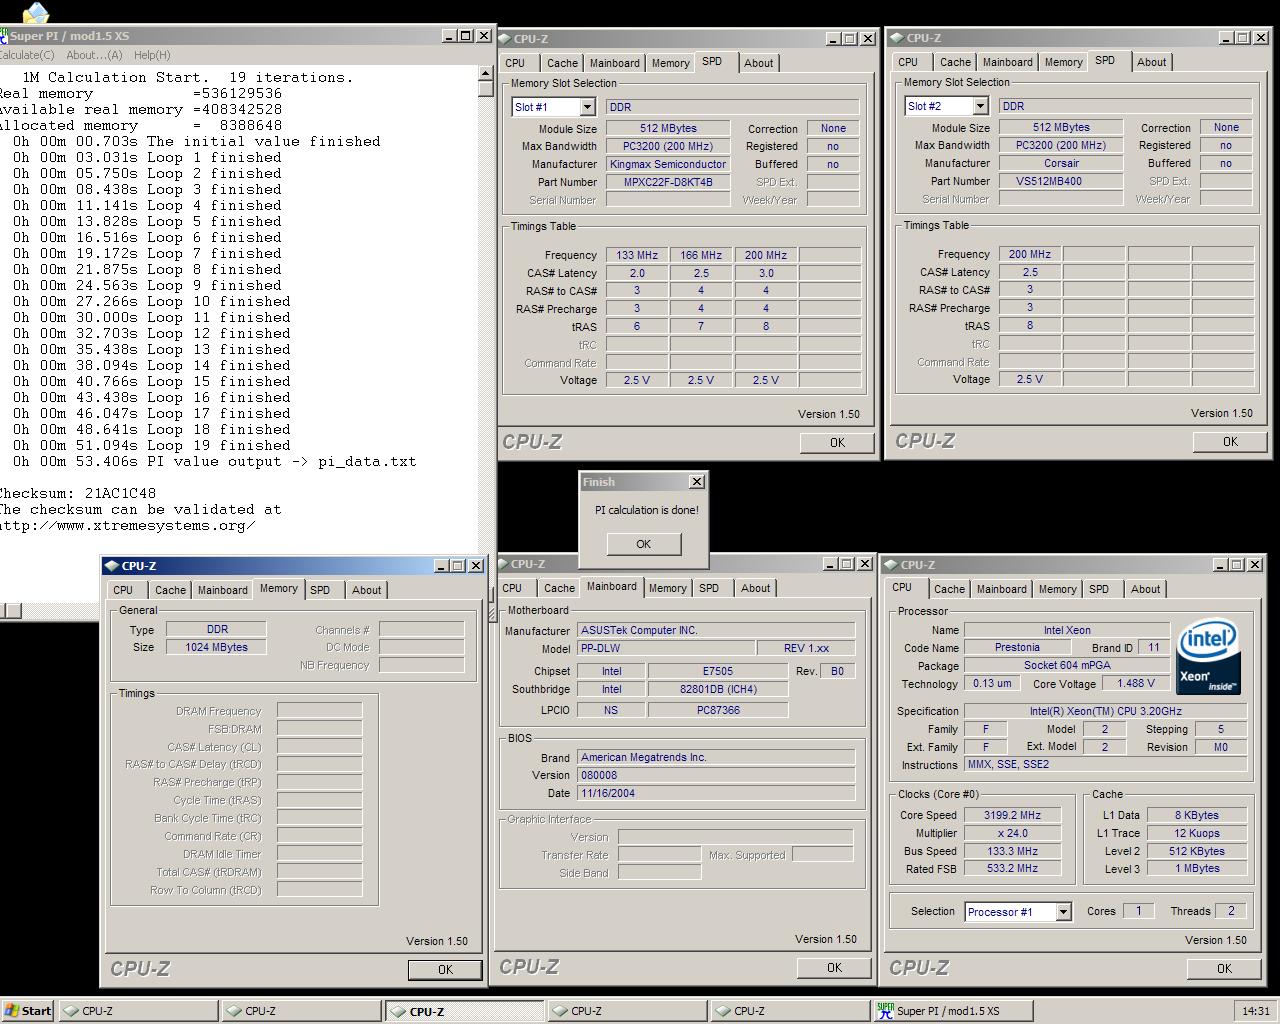Open CPU tab in the Memory window

tap(123, 590)
